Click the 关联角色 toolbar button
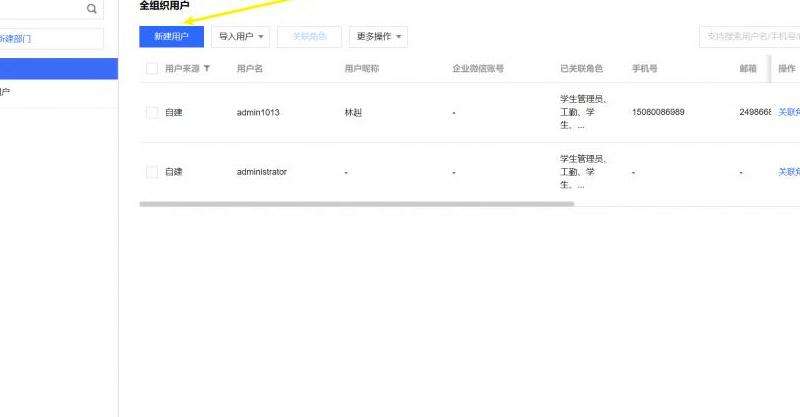The height and width of the screenshot is (417, 800). [309, 37]
